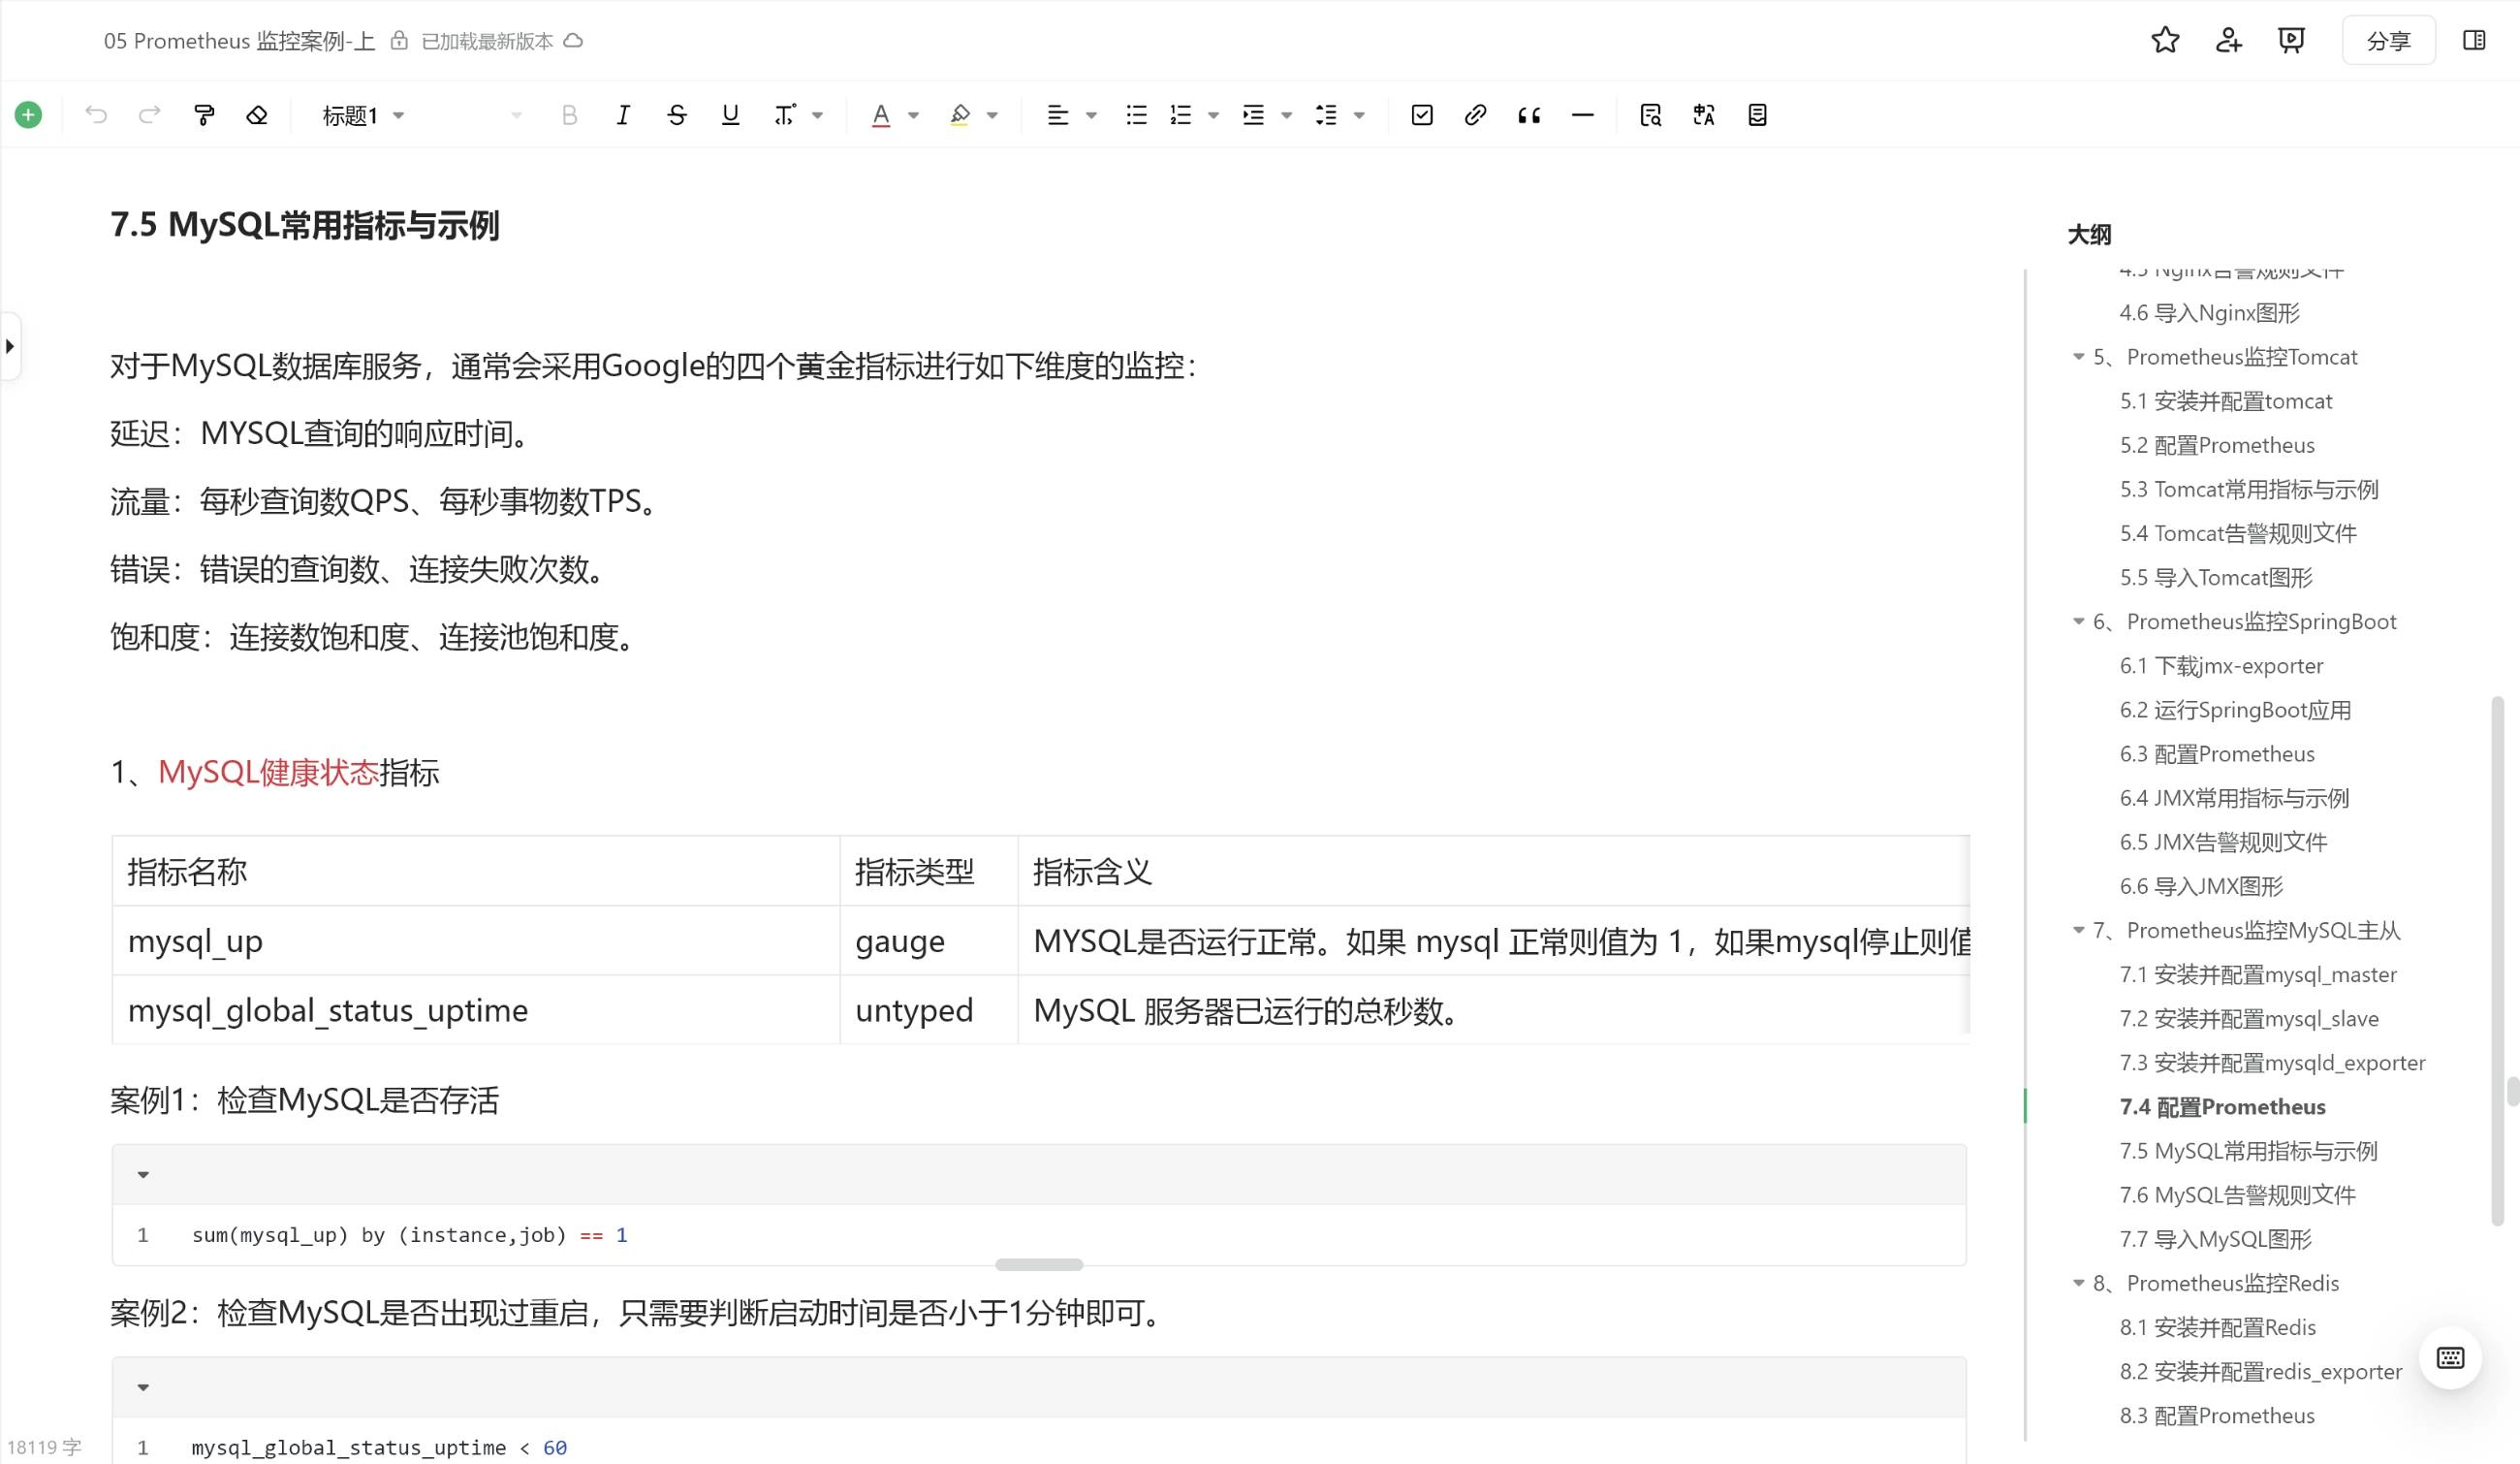This screenshot has width=2520, height=1464.
Task: Click the clear formatting eraser icon
Action: click(257, 114)
